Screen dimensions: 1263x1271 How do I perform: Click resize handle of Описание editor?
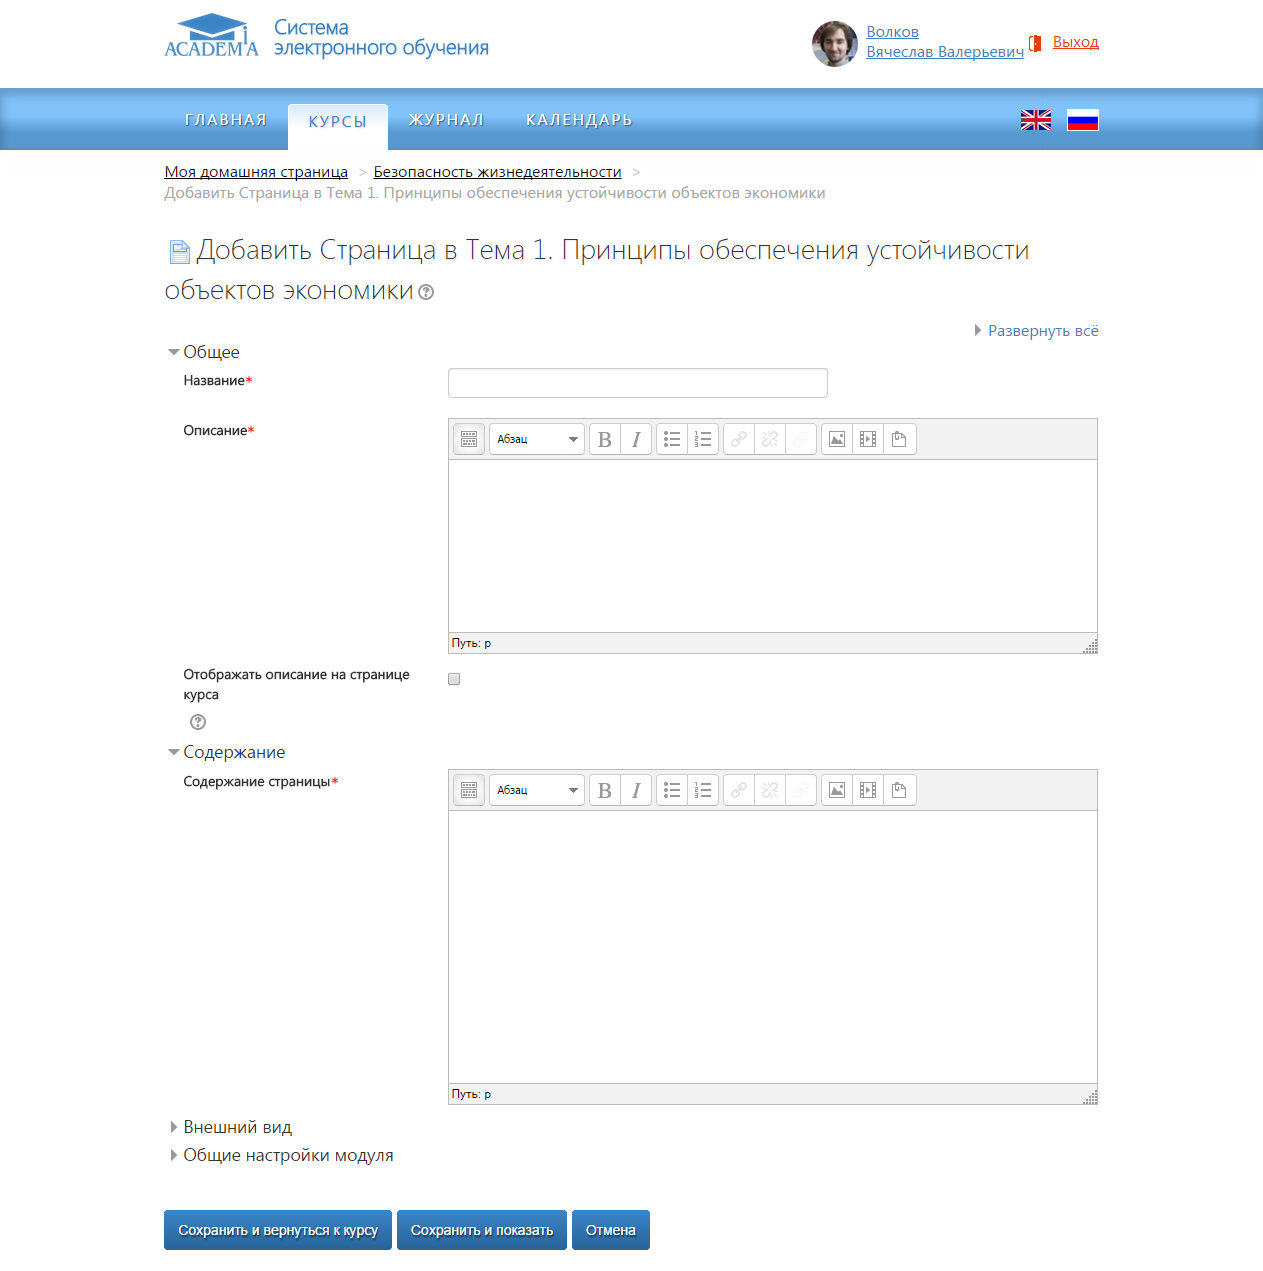pyautogui.click(x=1090, y=646)
